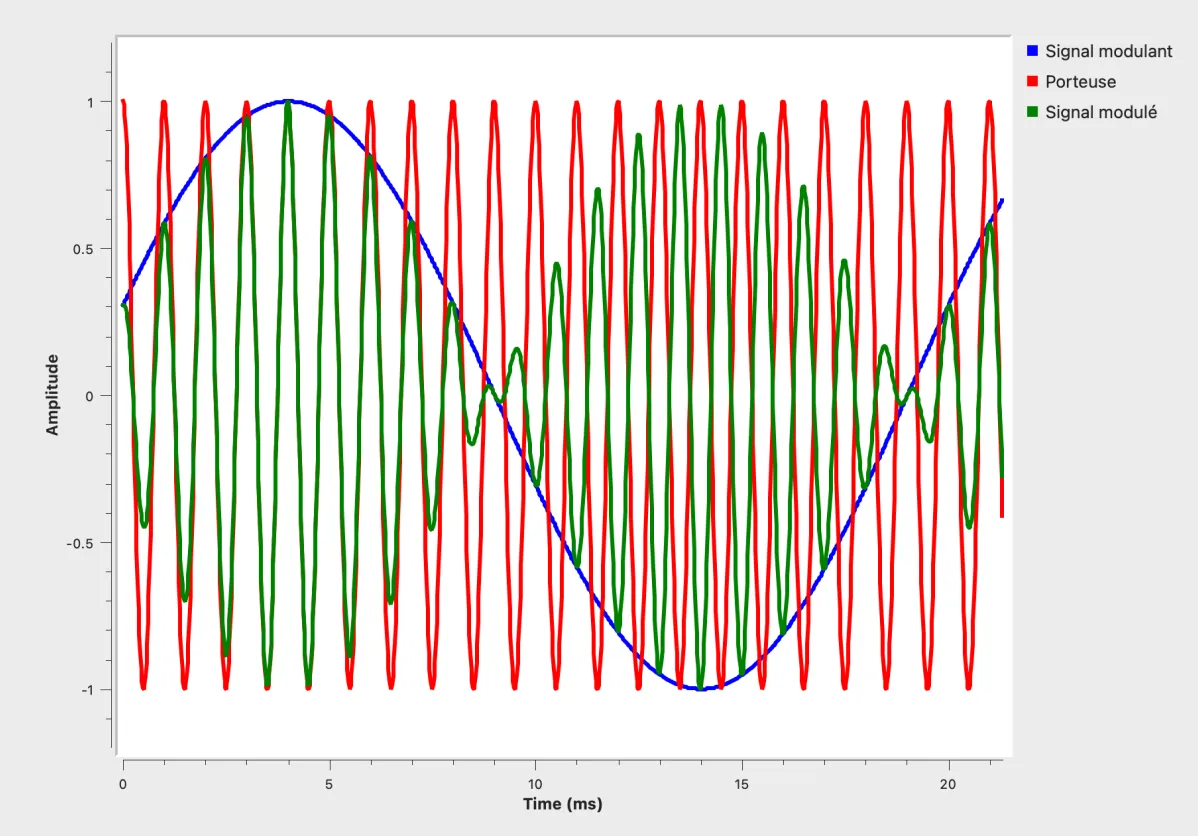The height and width of the screenshot is (836, 1198).
Task: Click the green legend swatch for Signal modulé
Action: pyautogui.click(x=1032, y=112)
